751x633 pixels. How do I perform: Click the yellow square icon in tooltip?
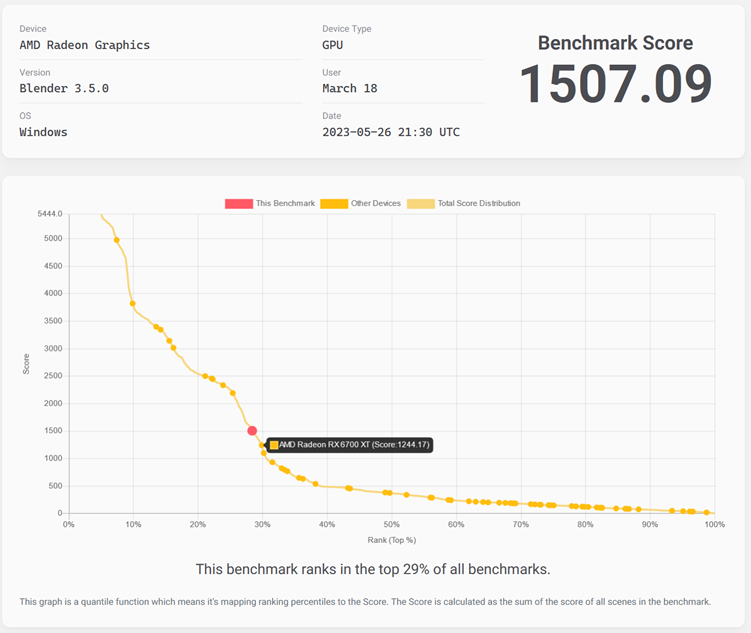pyautogui.click(x=274, y=445)
